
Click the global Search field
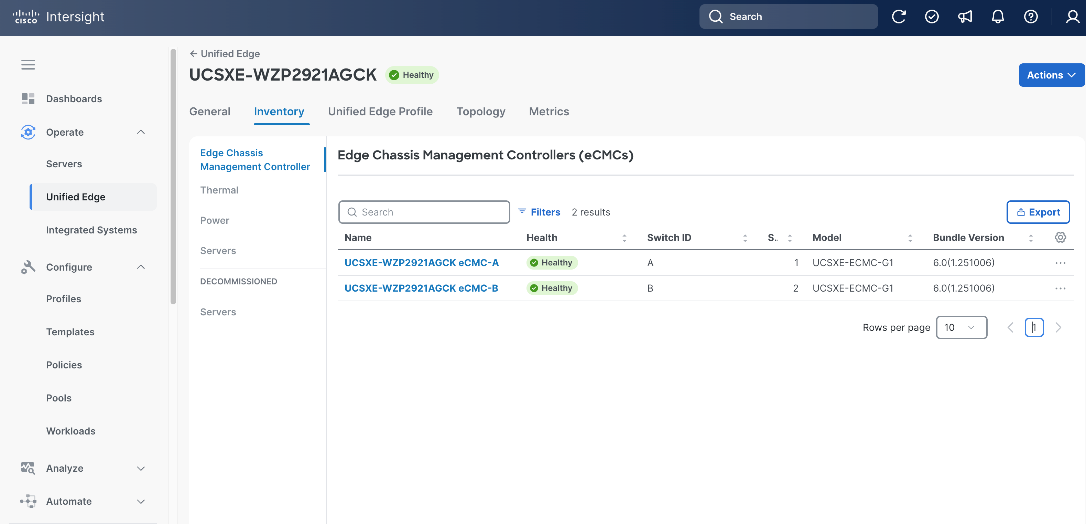click(788, 17)
